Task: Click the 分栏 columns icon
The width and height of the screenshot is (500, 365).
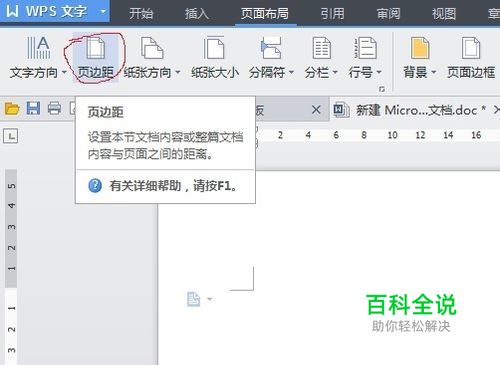Action: pyautogui.click(x=321, y=48)
